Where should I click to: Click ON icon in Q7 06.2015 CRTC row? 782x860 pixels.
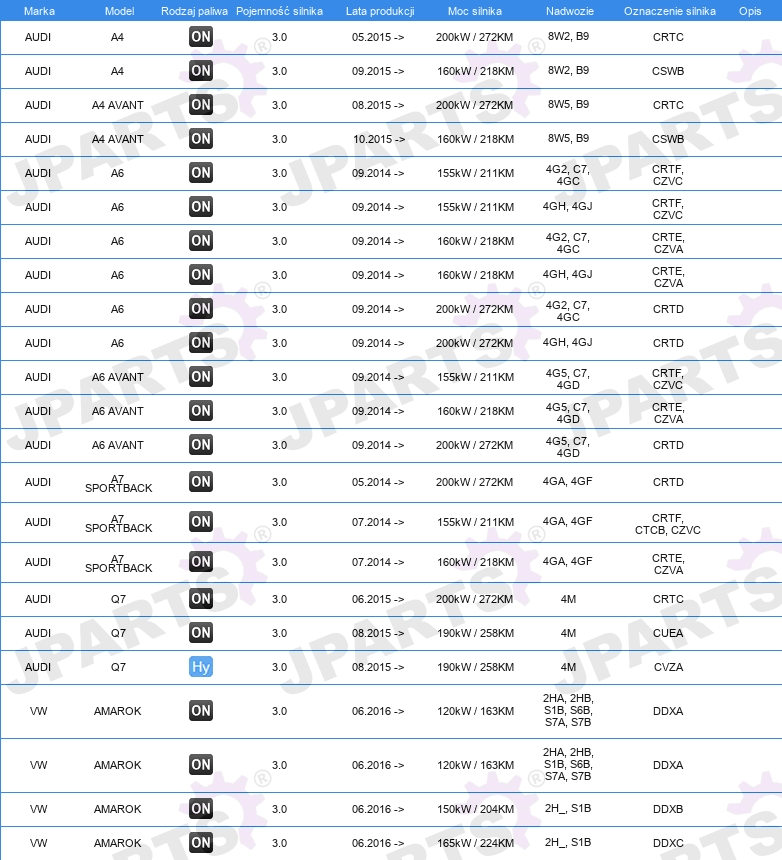coord(201,599)
